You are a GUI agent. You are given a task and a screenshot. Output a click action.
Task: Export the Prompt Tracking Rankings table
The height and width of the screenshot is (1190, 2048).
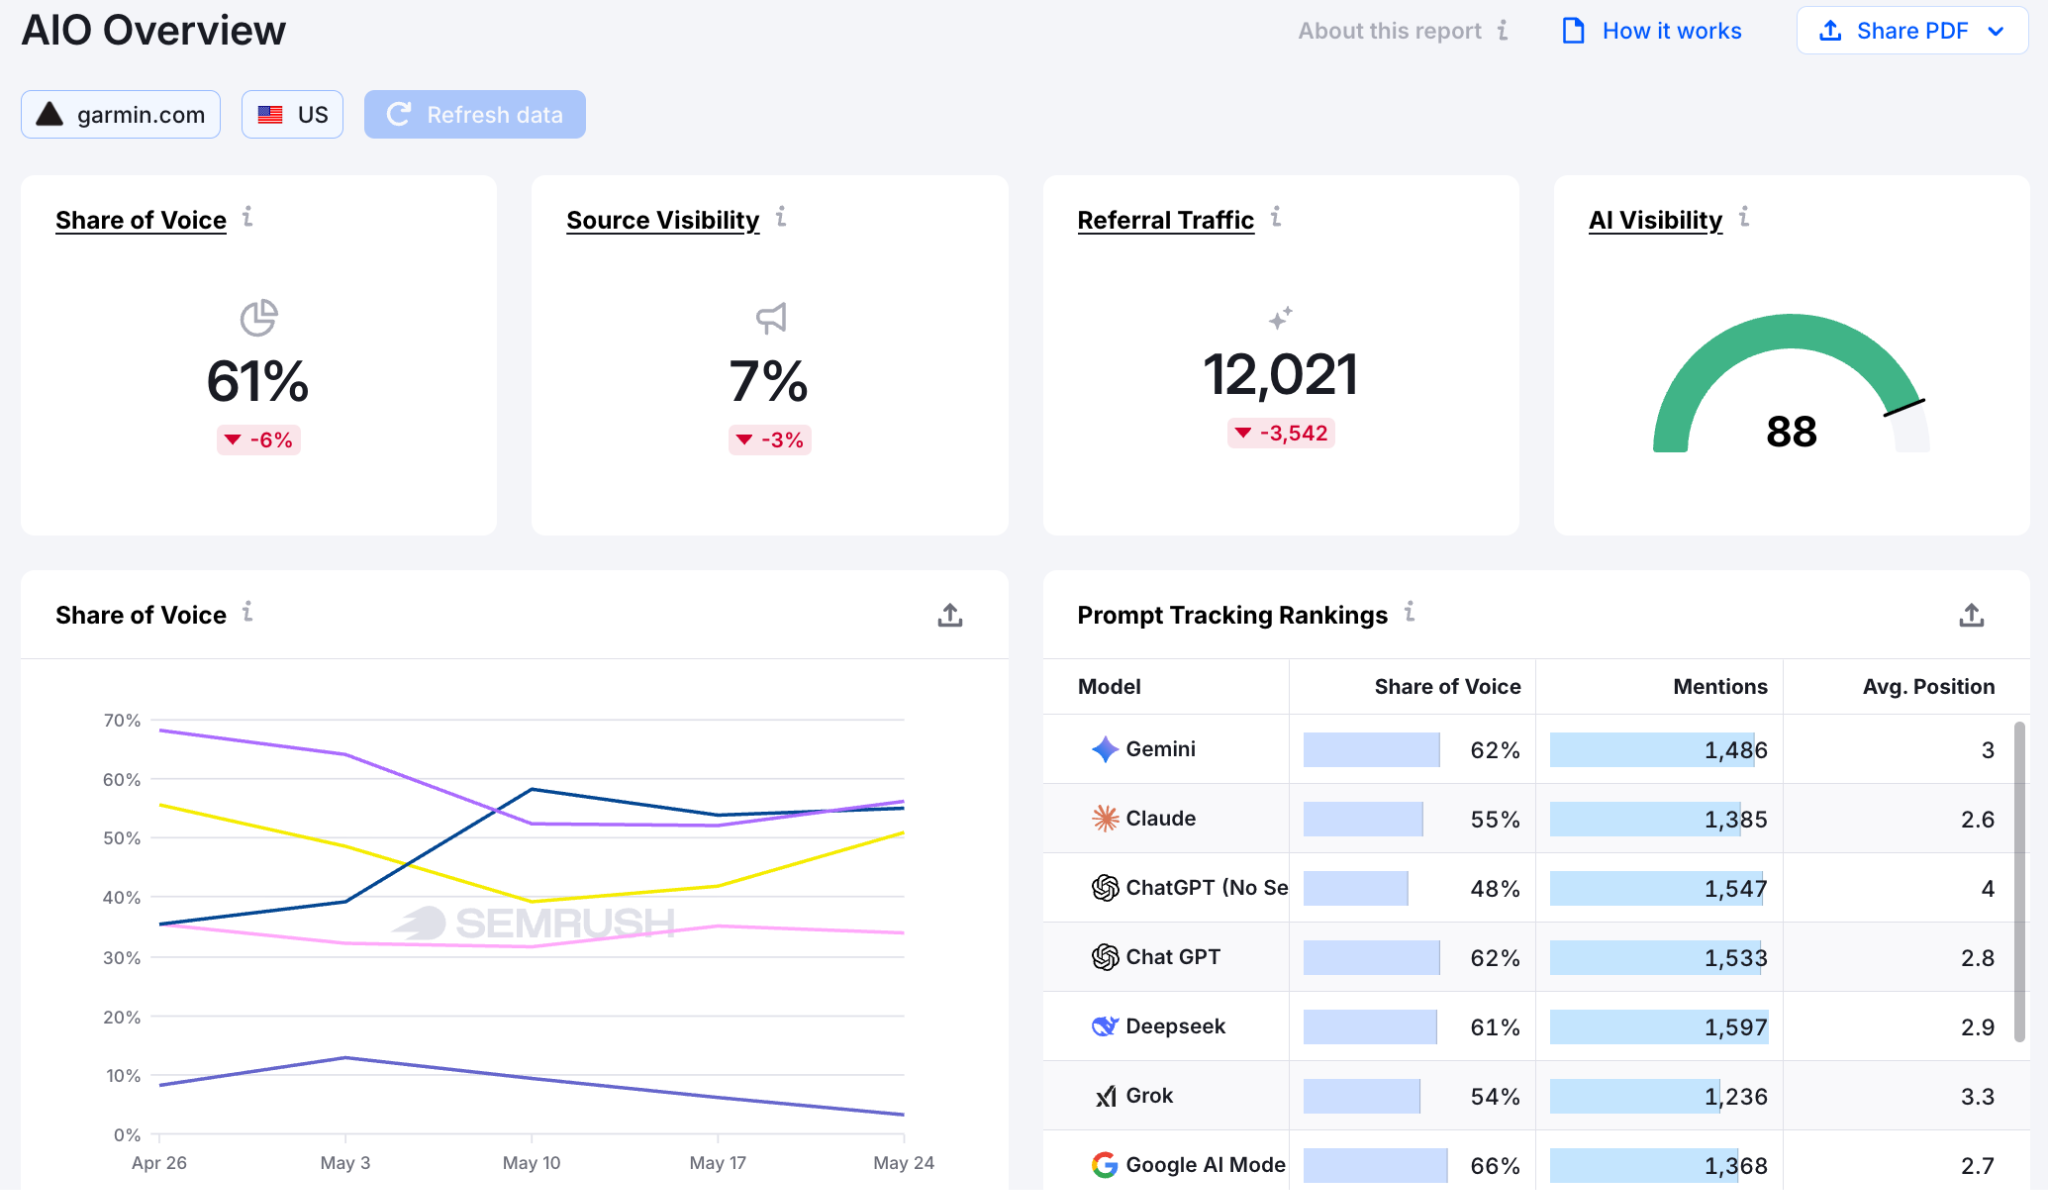pos(1971,615)
